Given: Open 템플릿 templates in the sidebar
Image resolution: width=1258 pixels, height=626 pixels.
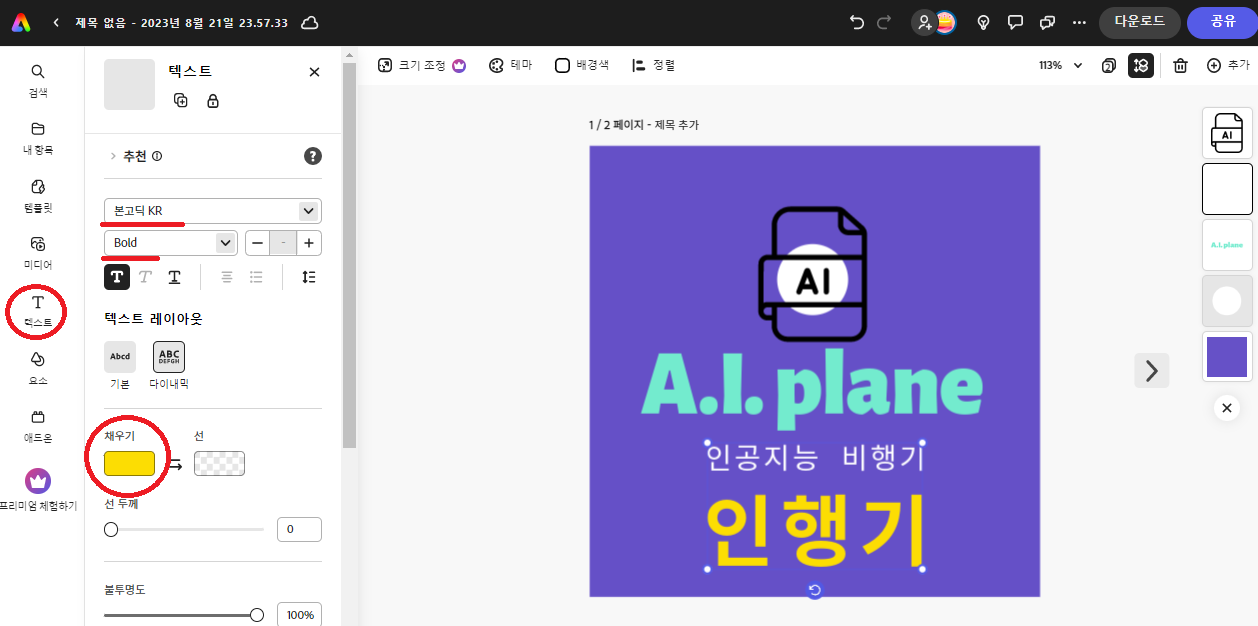Looking at the screenshot, I should pyautogui.click(x=38, y=196).
